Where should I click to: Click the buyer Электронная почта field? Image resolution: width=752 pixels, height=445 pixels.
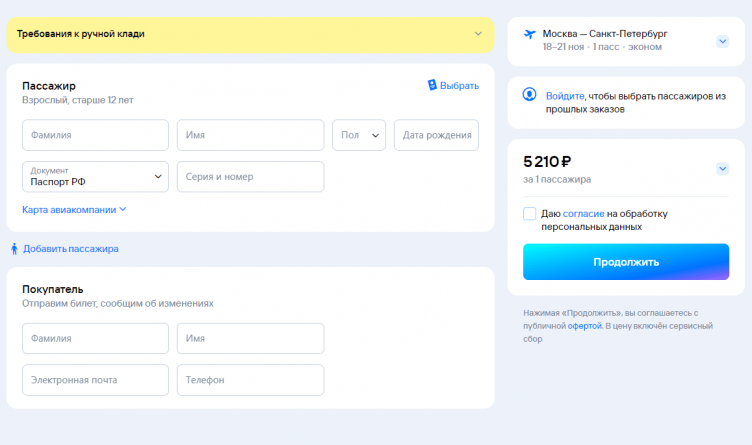(x=95, y=380)
